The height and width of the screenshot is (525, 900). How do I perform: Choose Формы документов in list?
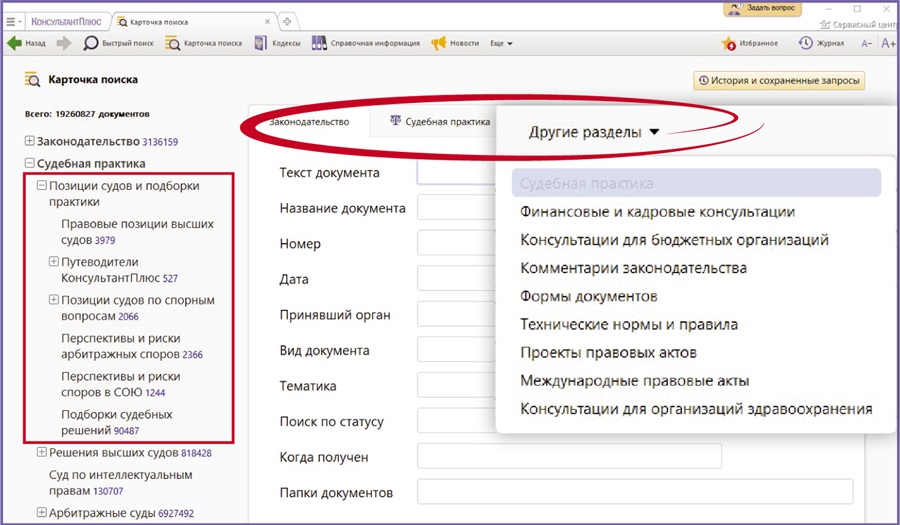[588, 296]
